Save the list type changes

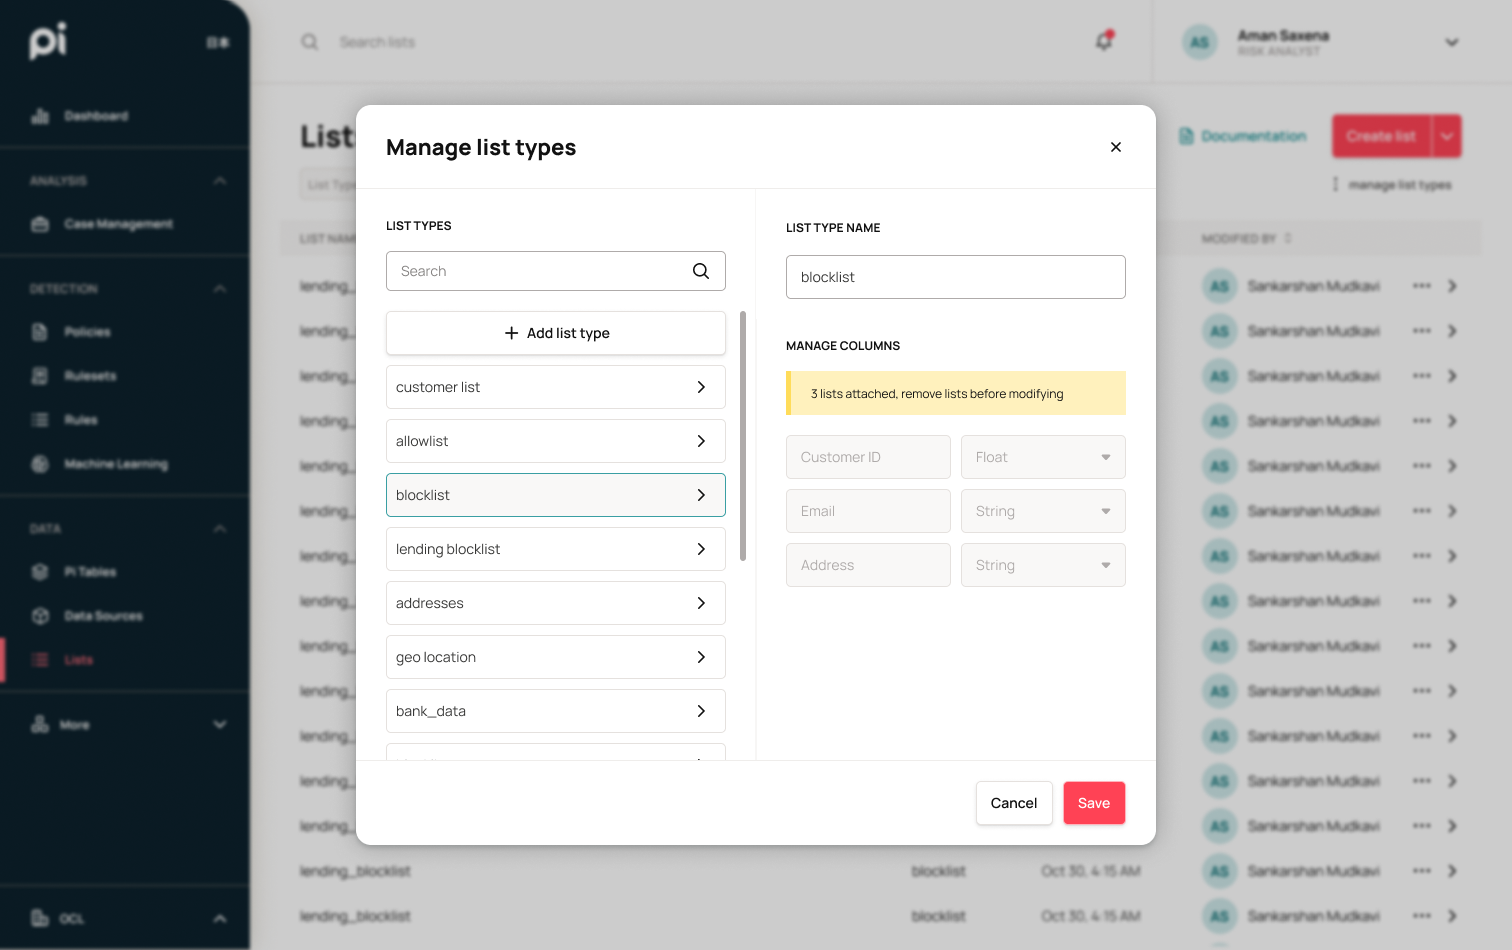1094,803
